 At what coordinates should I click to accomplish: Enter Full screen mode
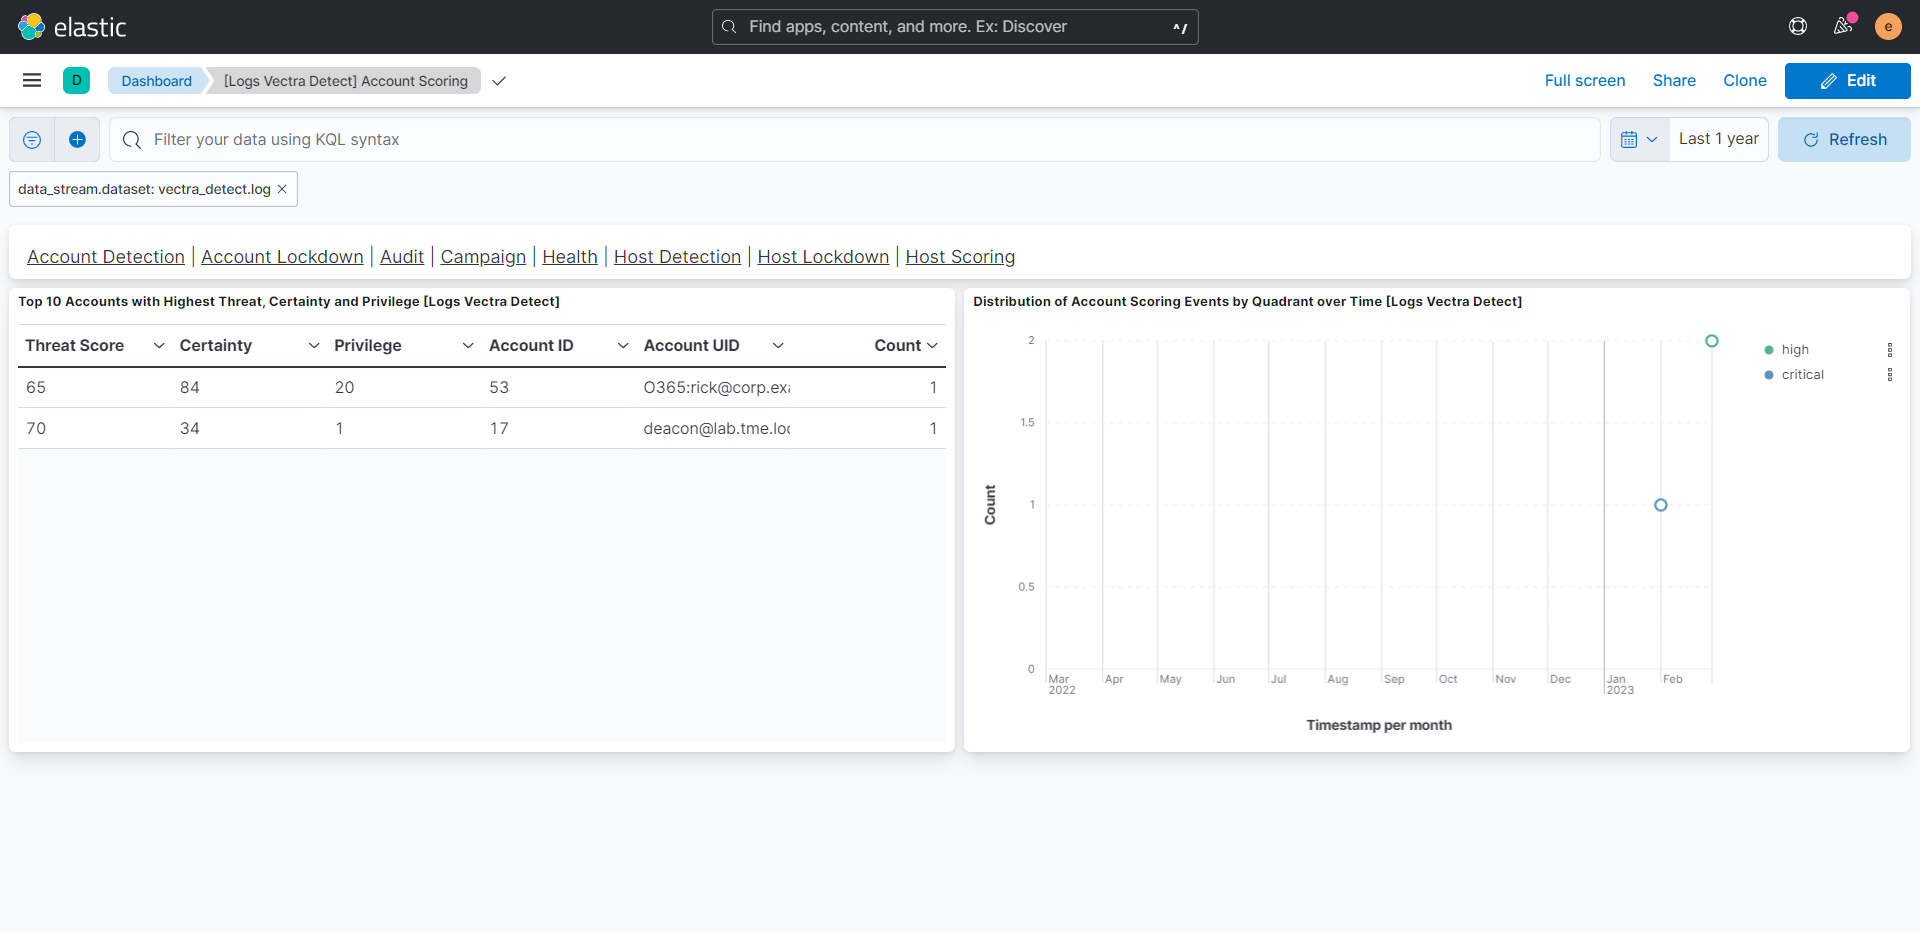point(1584,81)
